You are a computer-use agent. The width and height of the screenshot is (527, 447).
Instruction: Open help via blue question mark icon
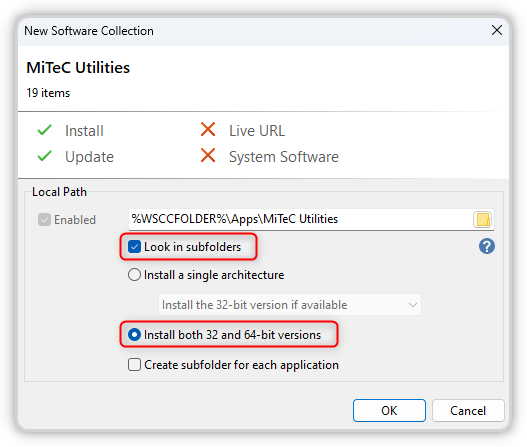tap(486, 246)
